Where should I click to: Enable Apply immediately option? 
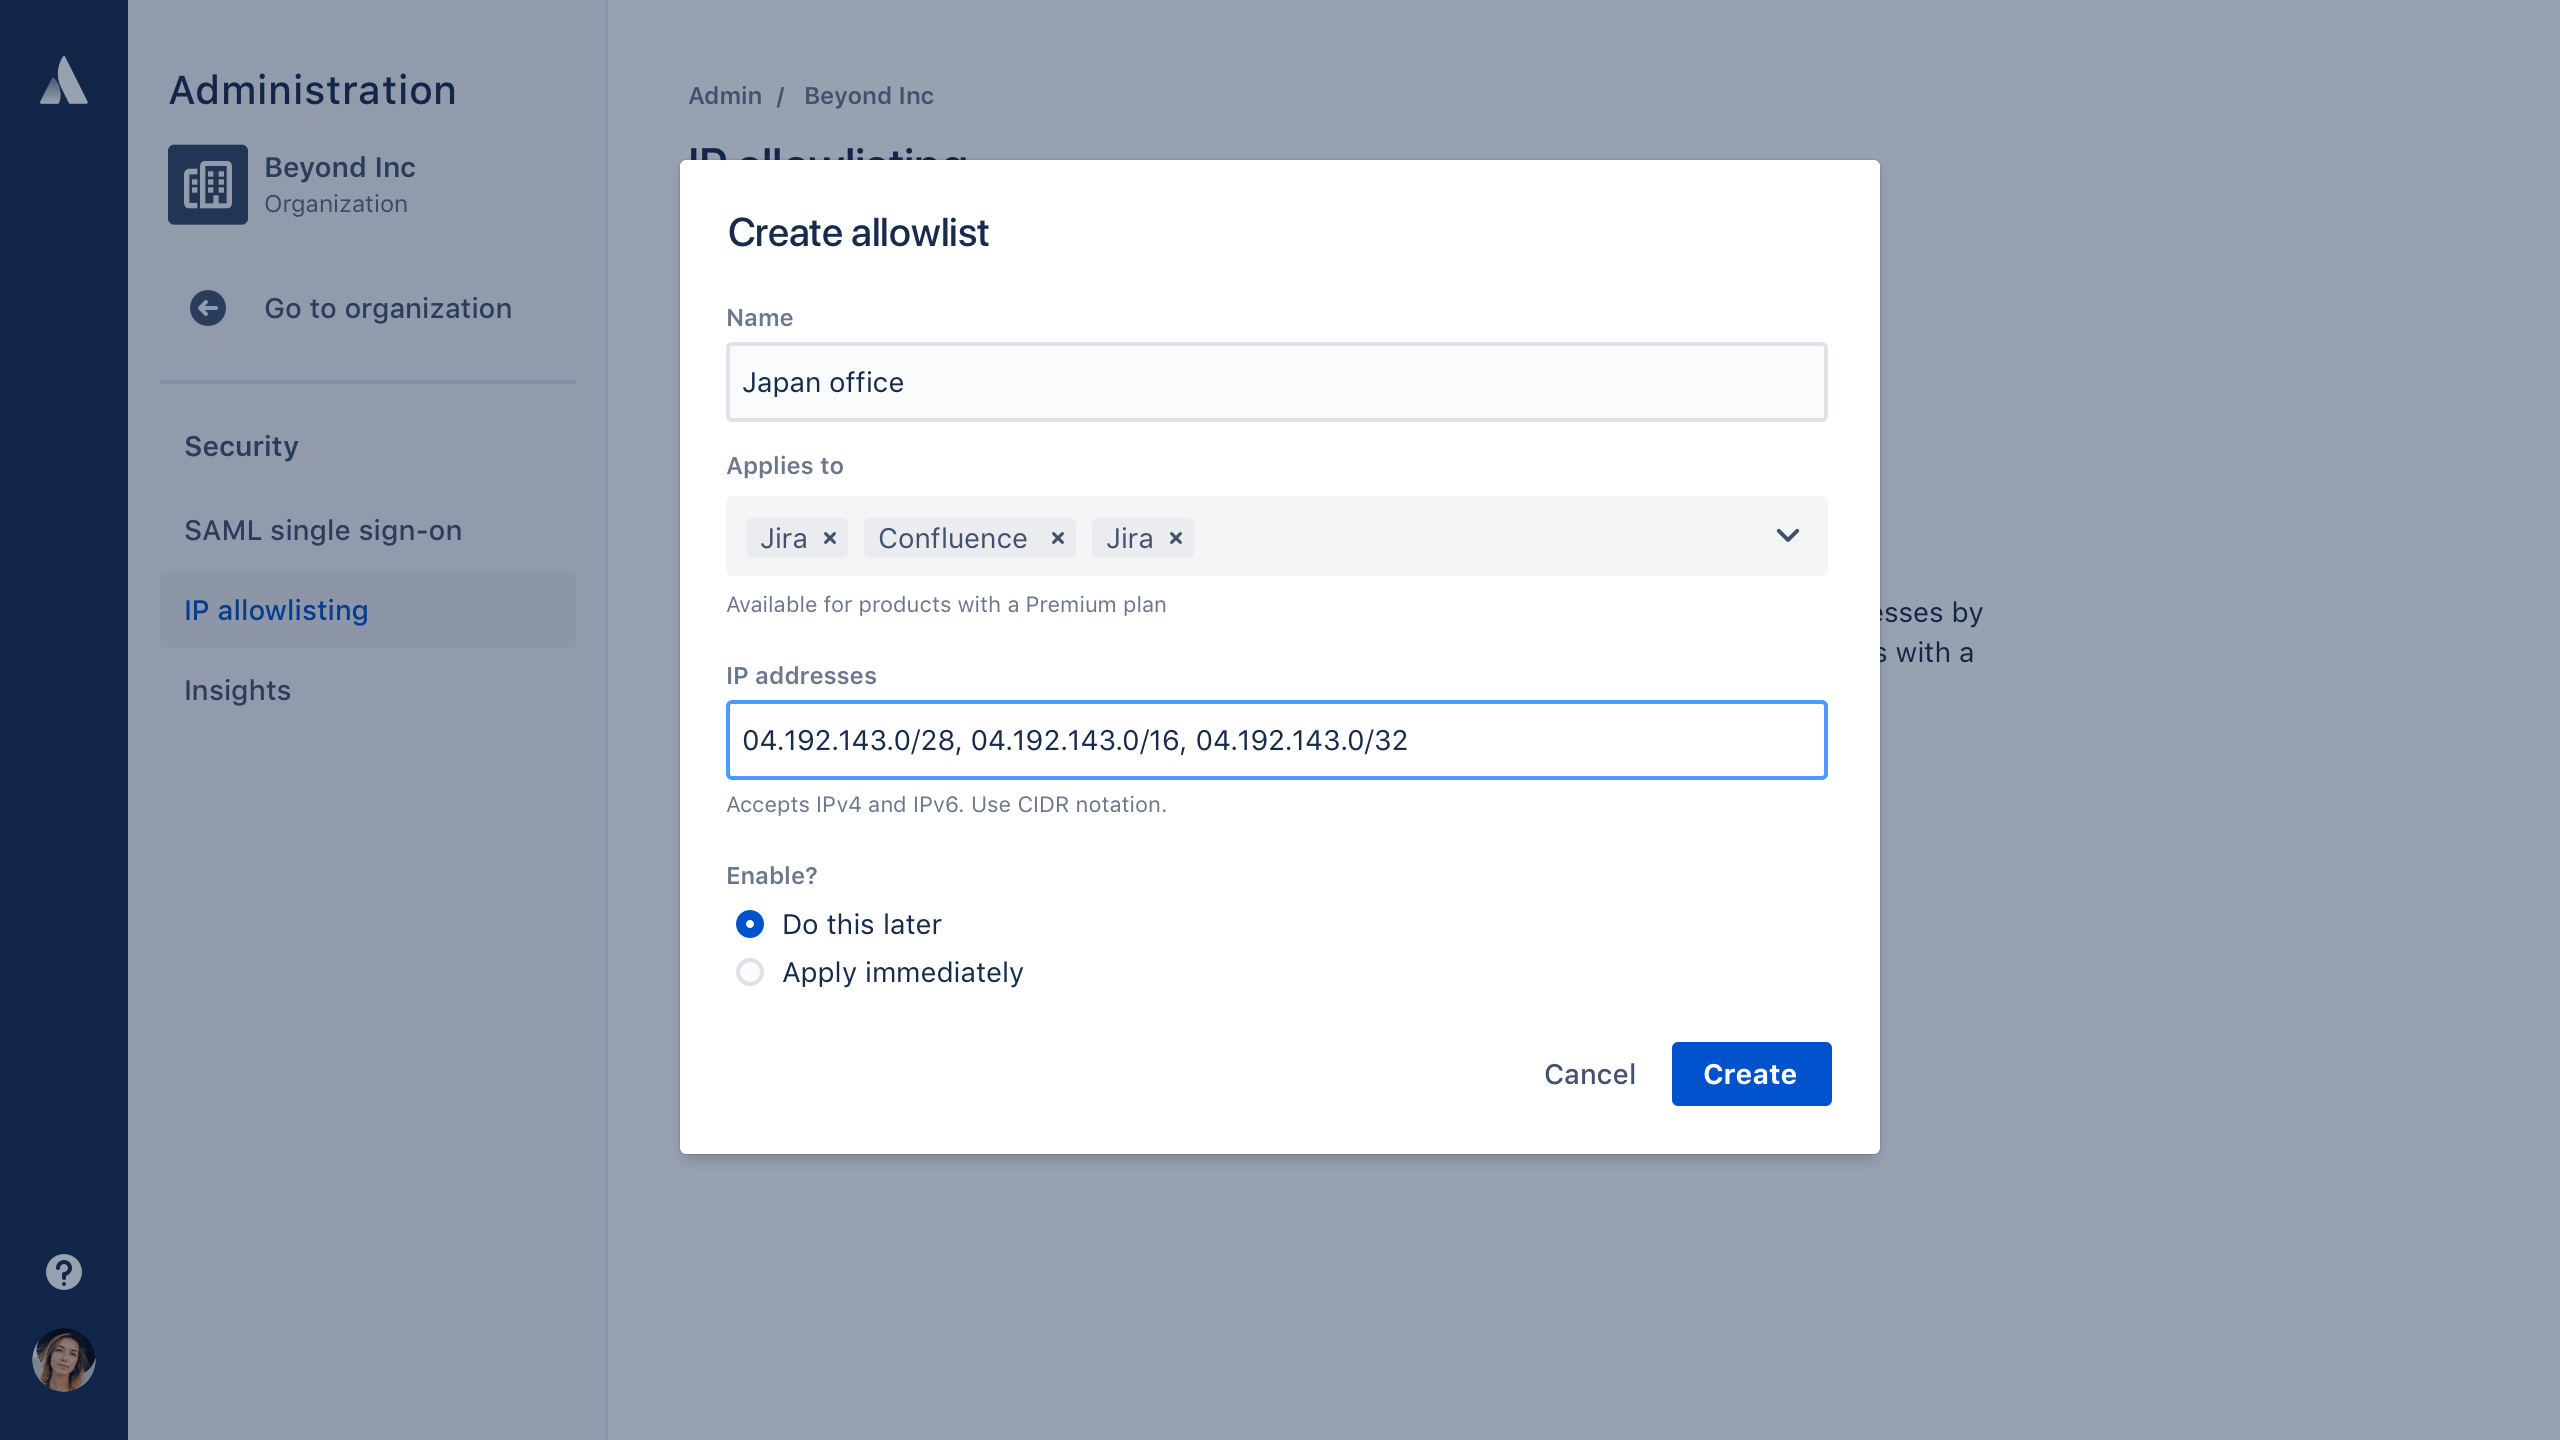pos(747,972)
